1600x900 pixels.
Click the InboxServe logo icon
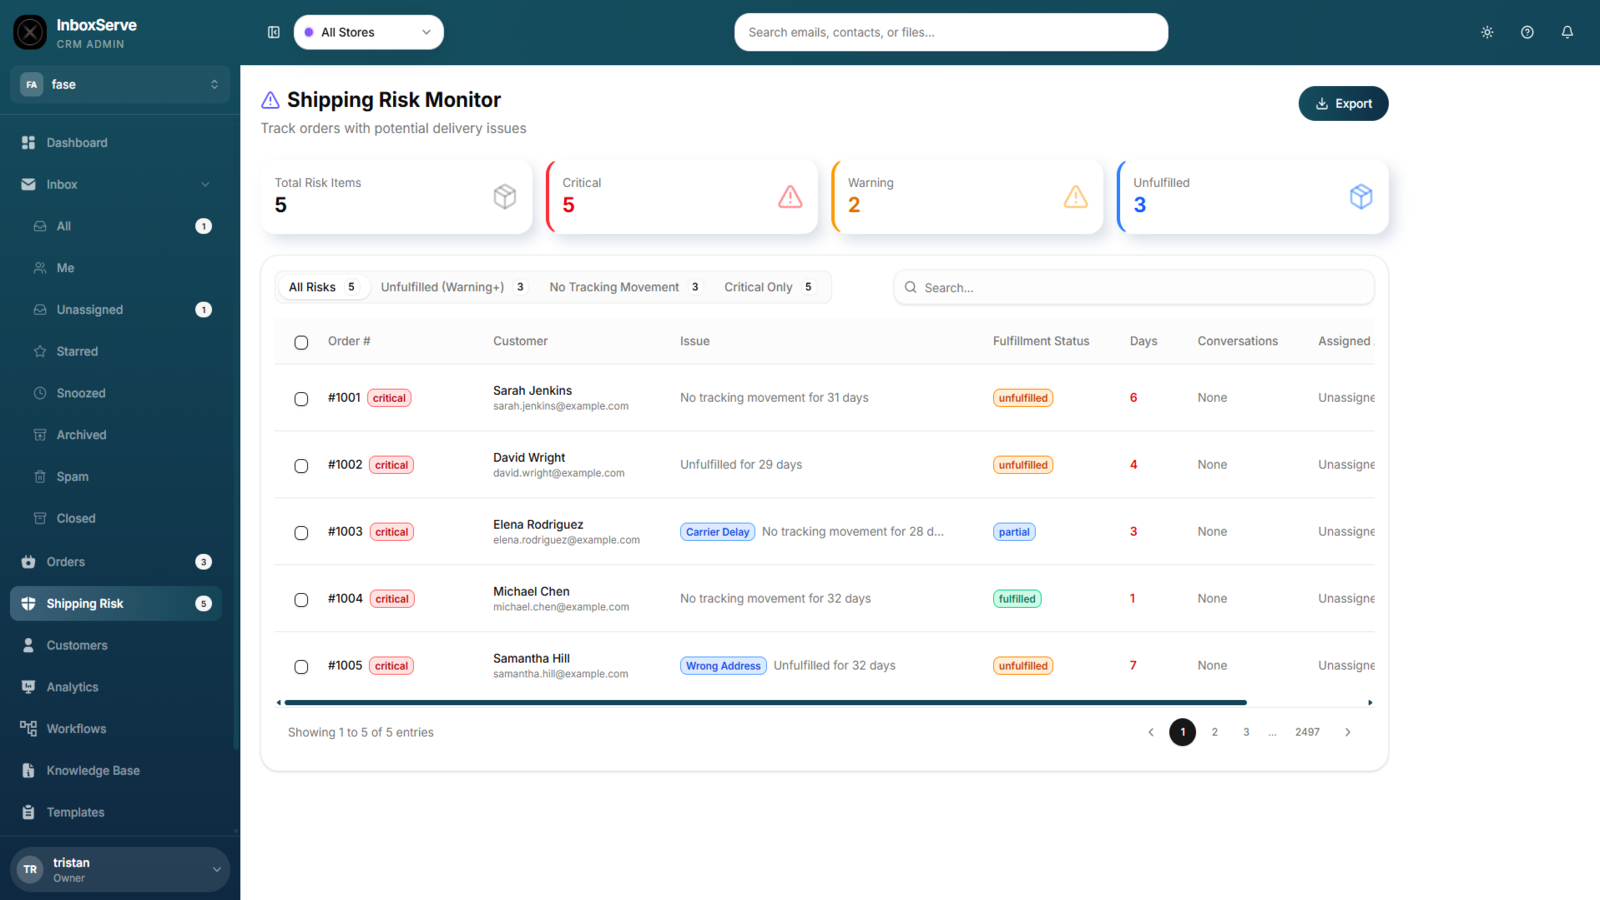point(30,33)
